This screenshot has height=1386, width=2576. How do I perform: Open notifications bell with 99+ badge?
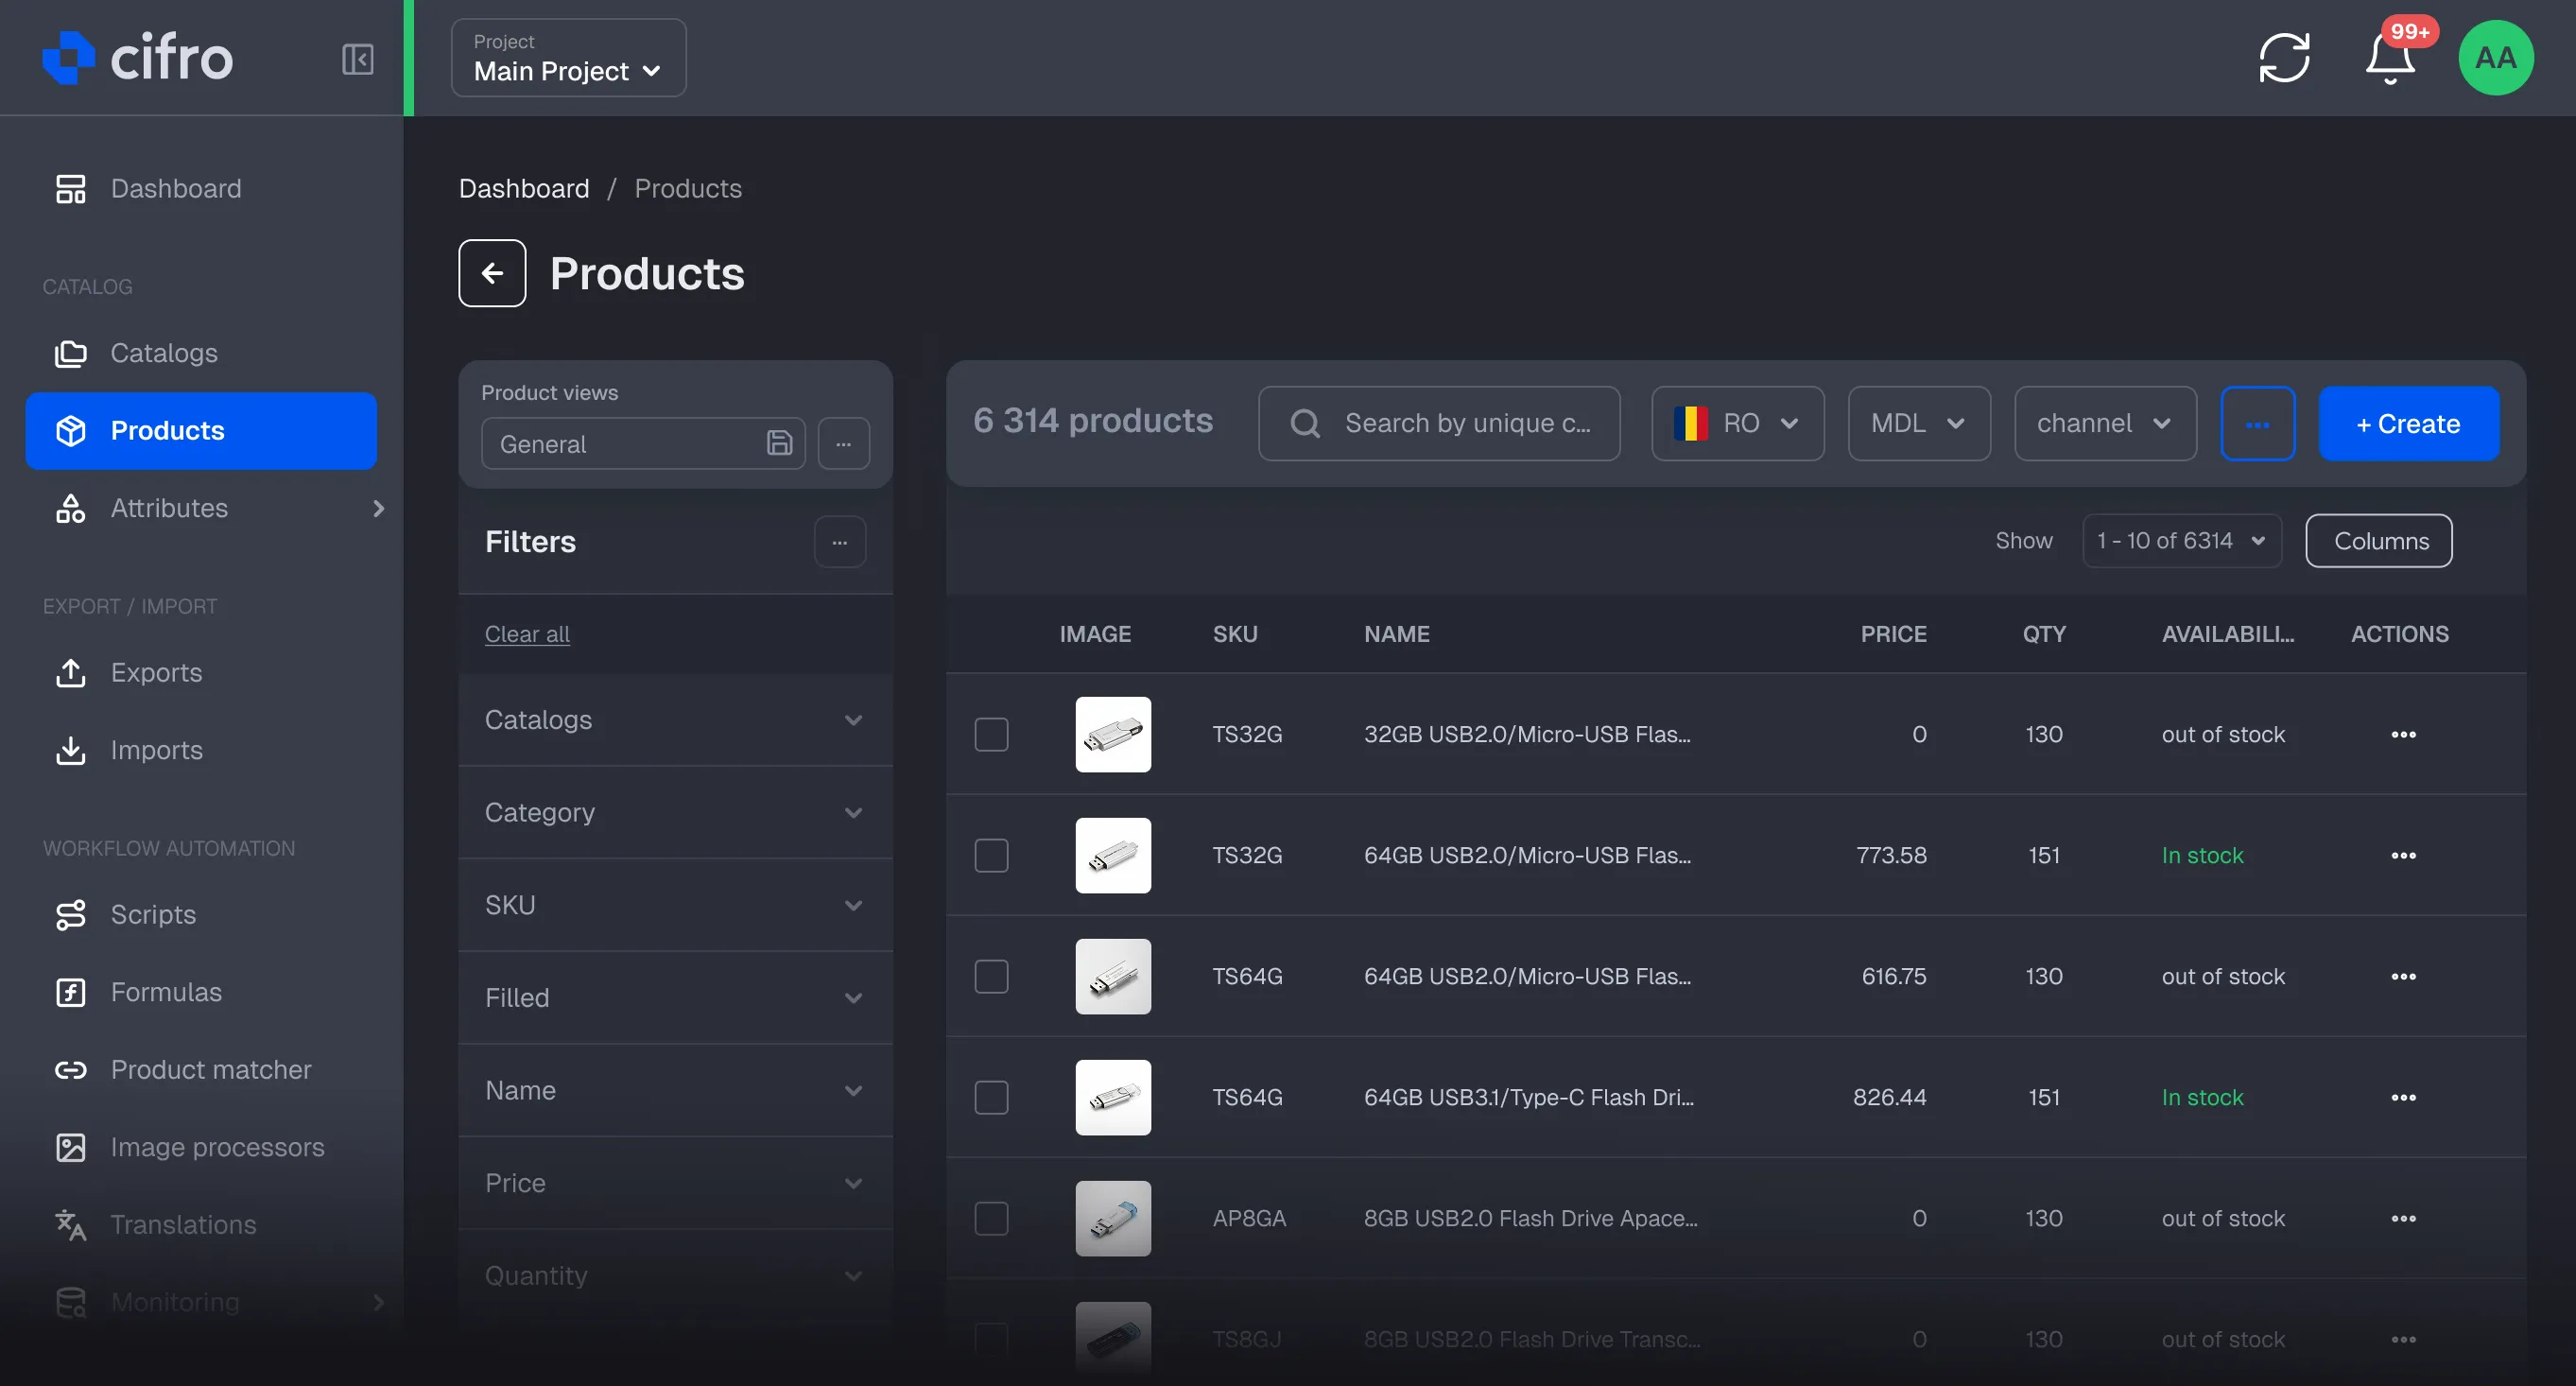point(2390,58)
